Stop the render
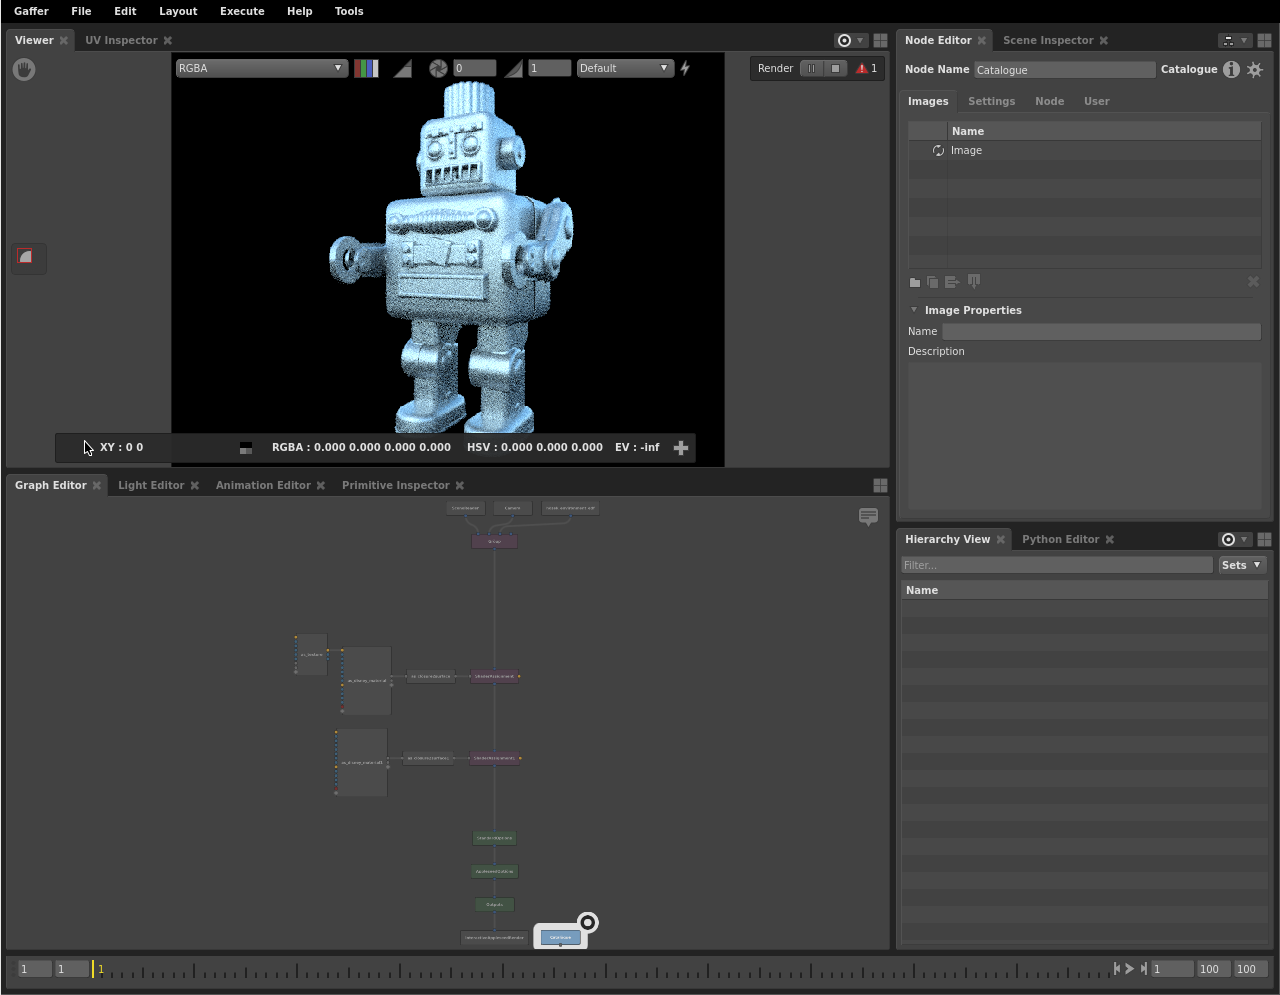The height and width of the screenshot is (995, 1280). (x=836, y=68)
